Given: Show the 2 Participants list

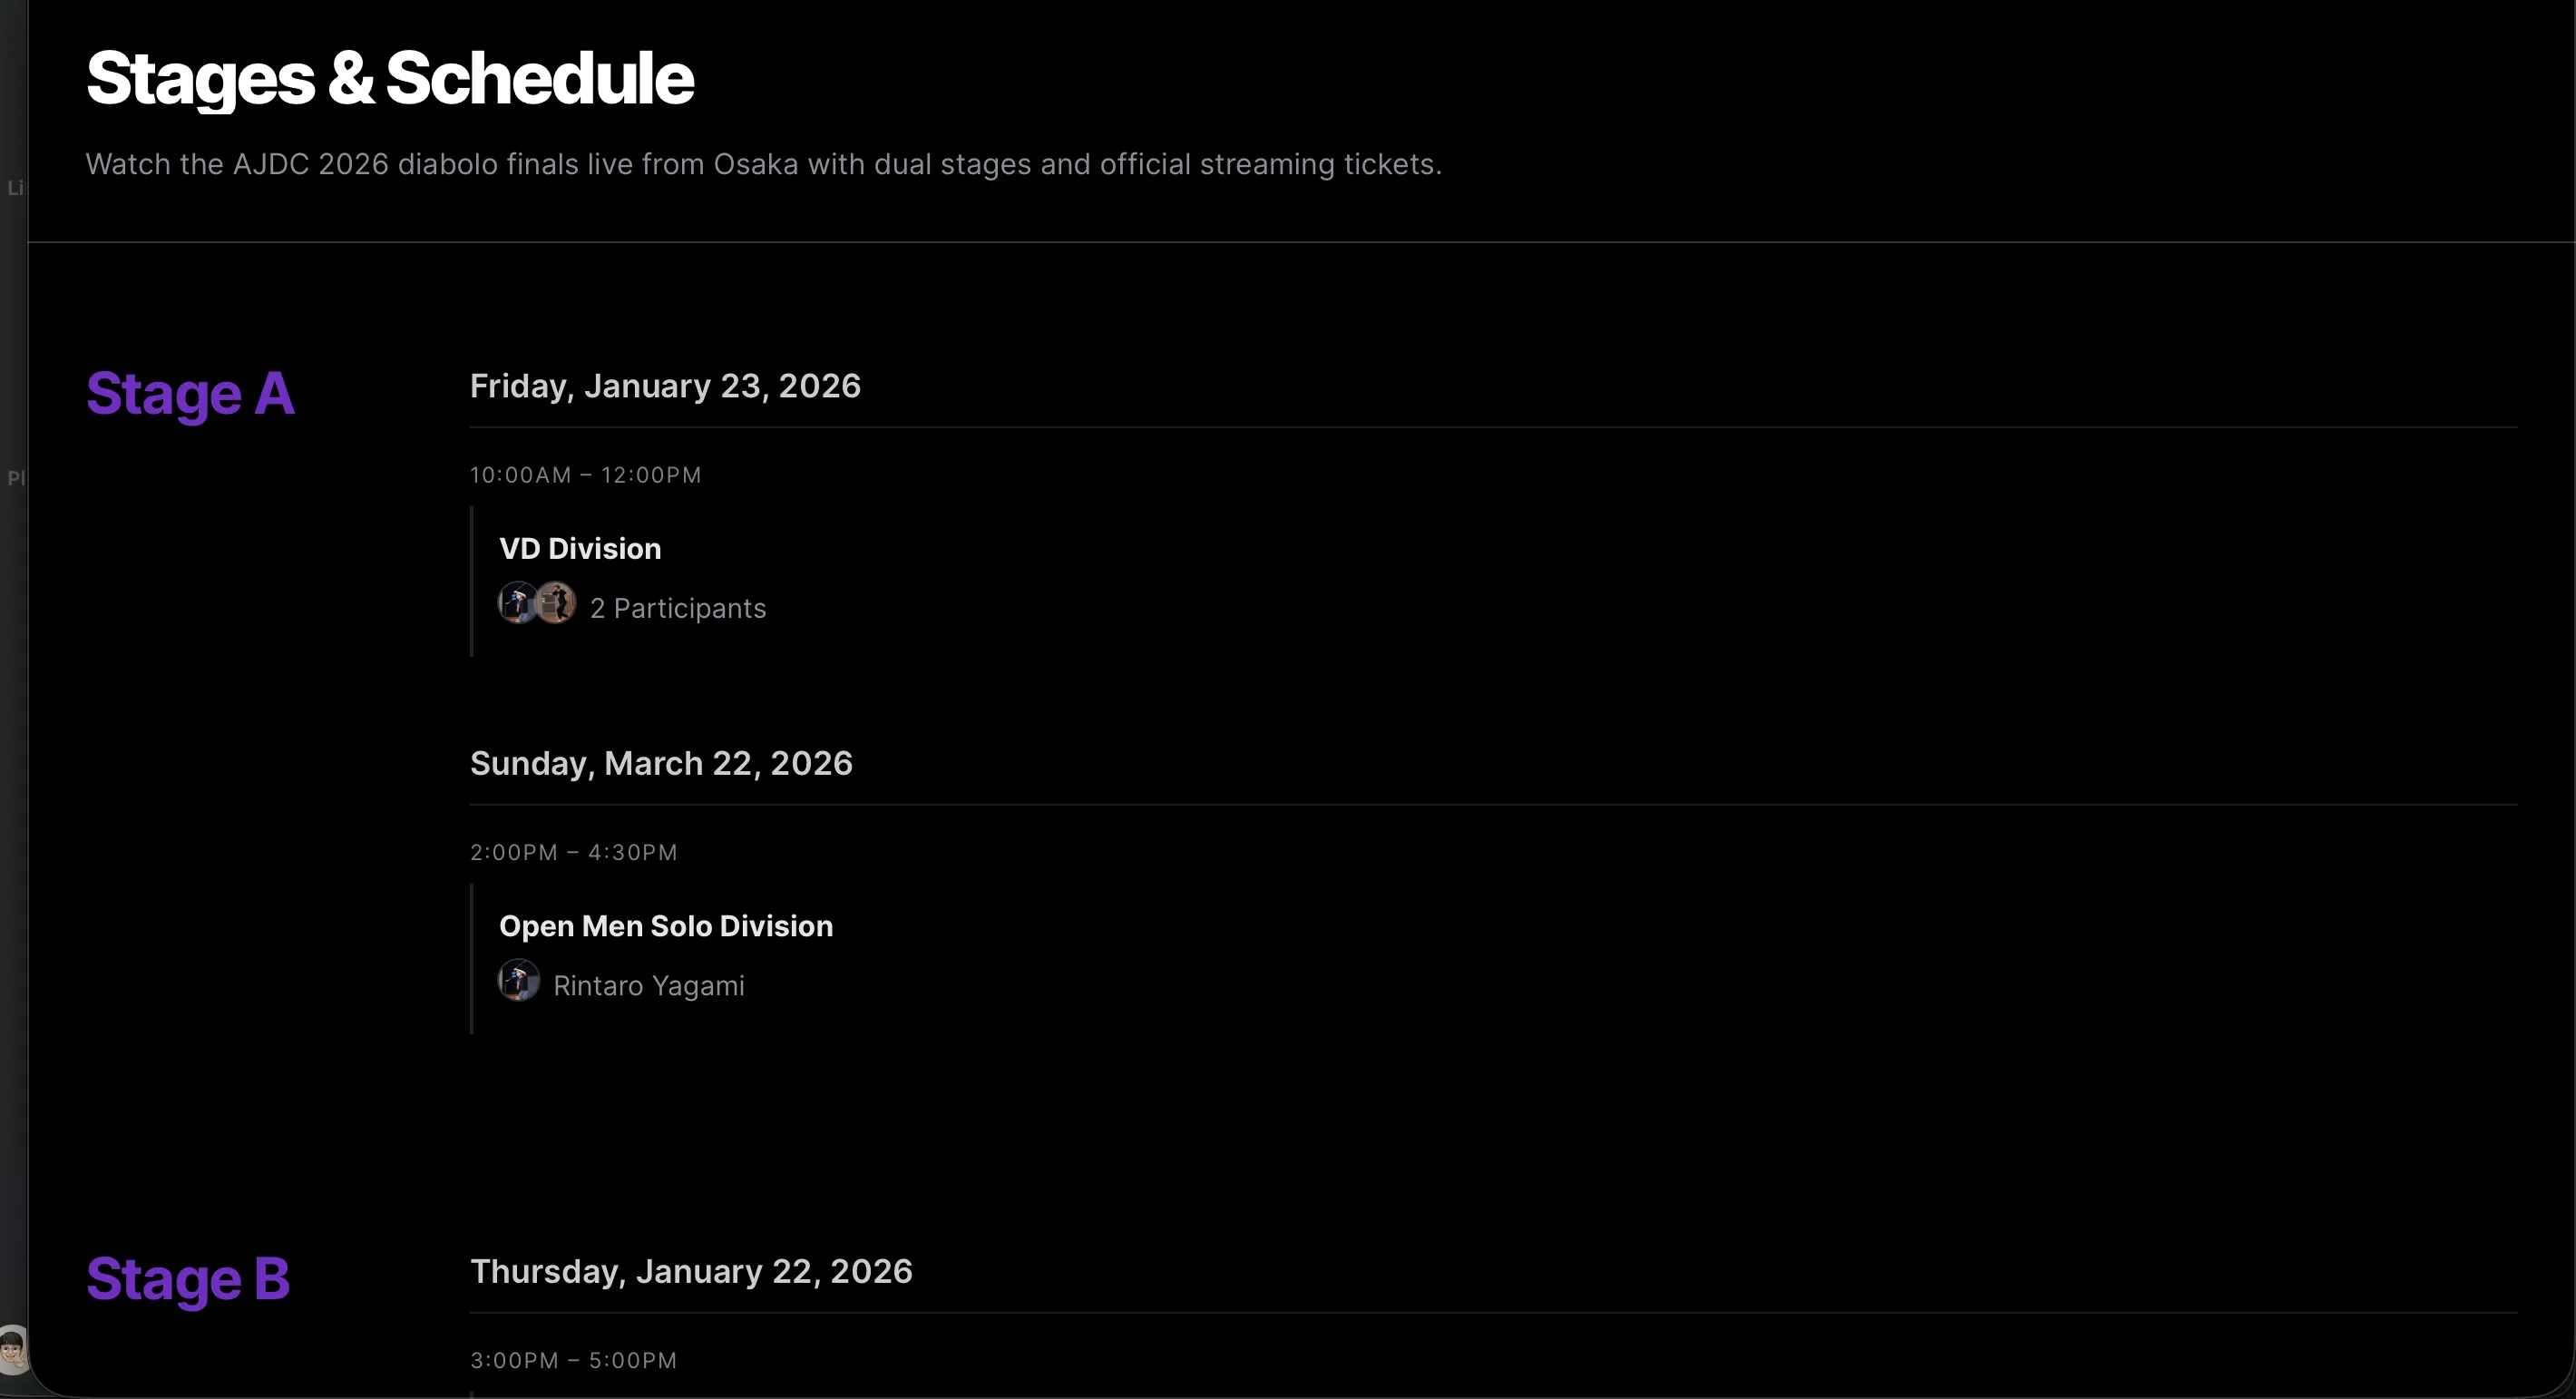Looking at the screenshot, I should pos(677,609).
